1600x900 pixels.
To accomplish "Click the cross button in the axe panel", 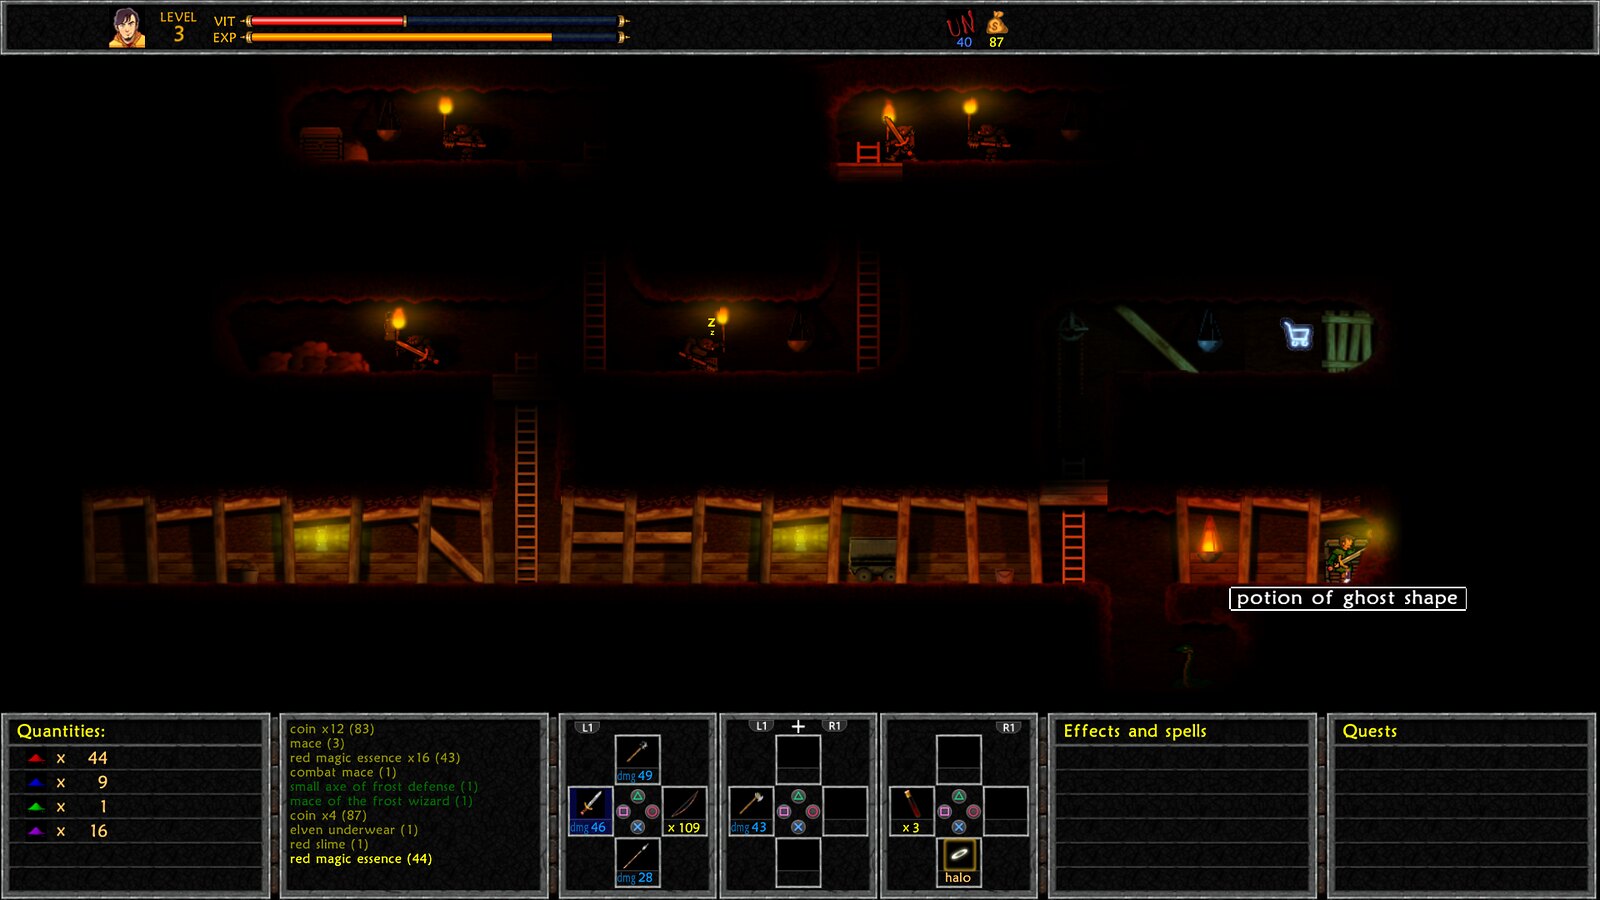I will coord(798,826).
